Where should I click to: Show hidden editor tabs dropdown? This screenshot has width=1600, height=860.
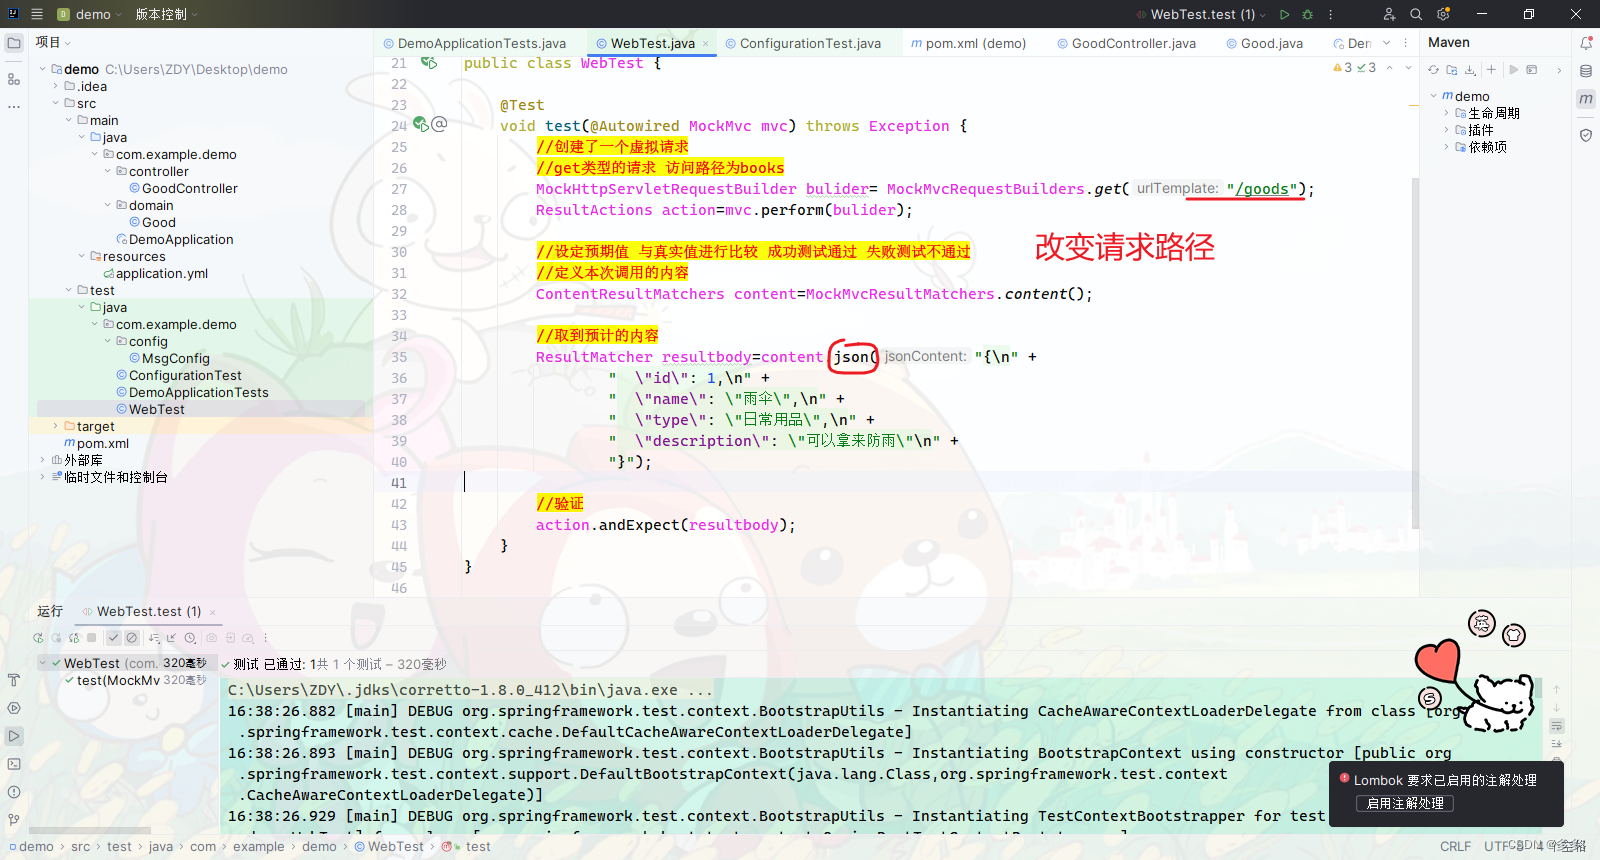click(1386, 43)
